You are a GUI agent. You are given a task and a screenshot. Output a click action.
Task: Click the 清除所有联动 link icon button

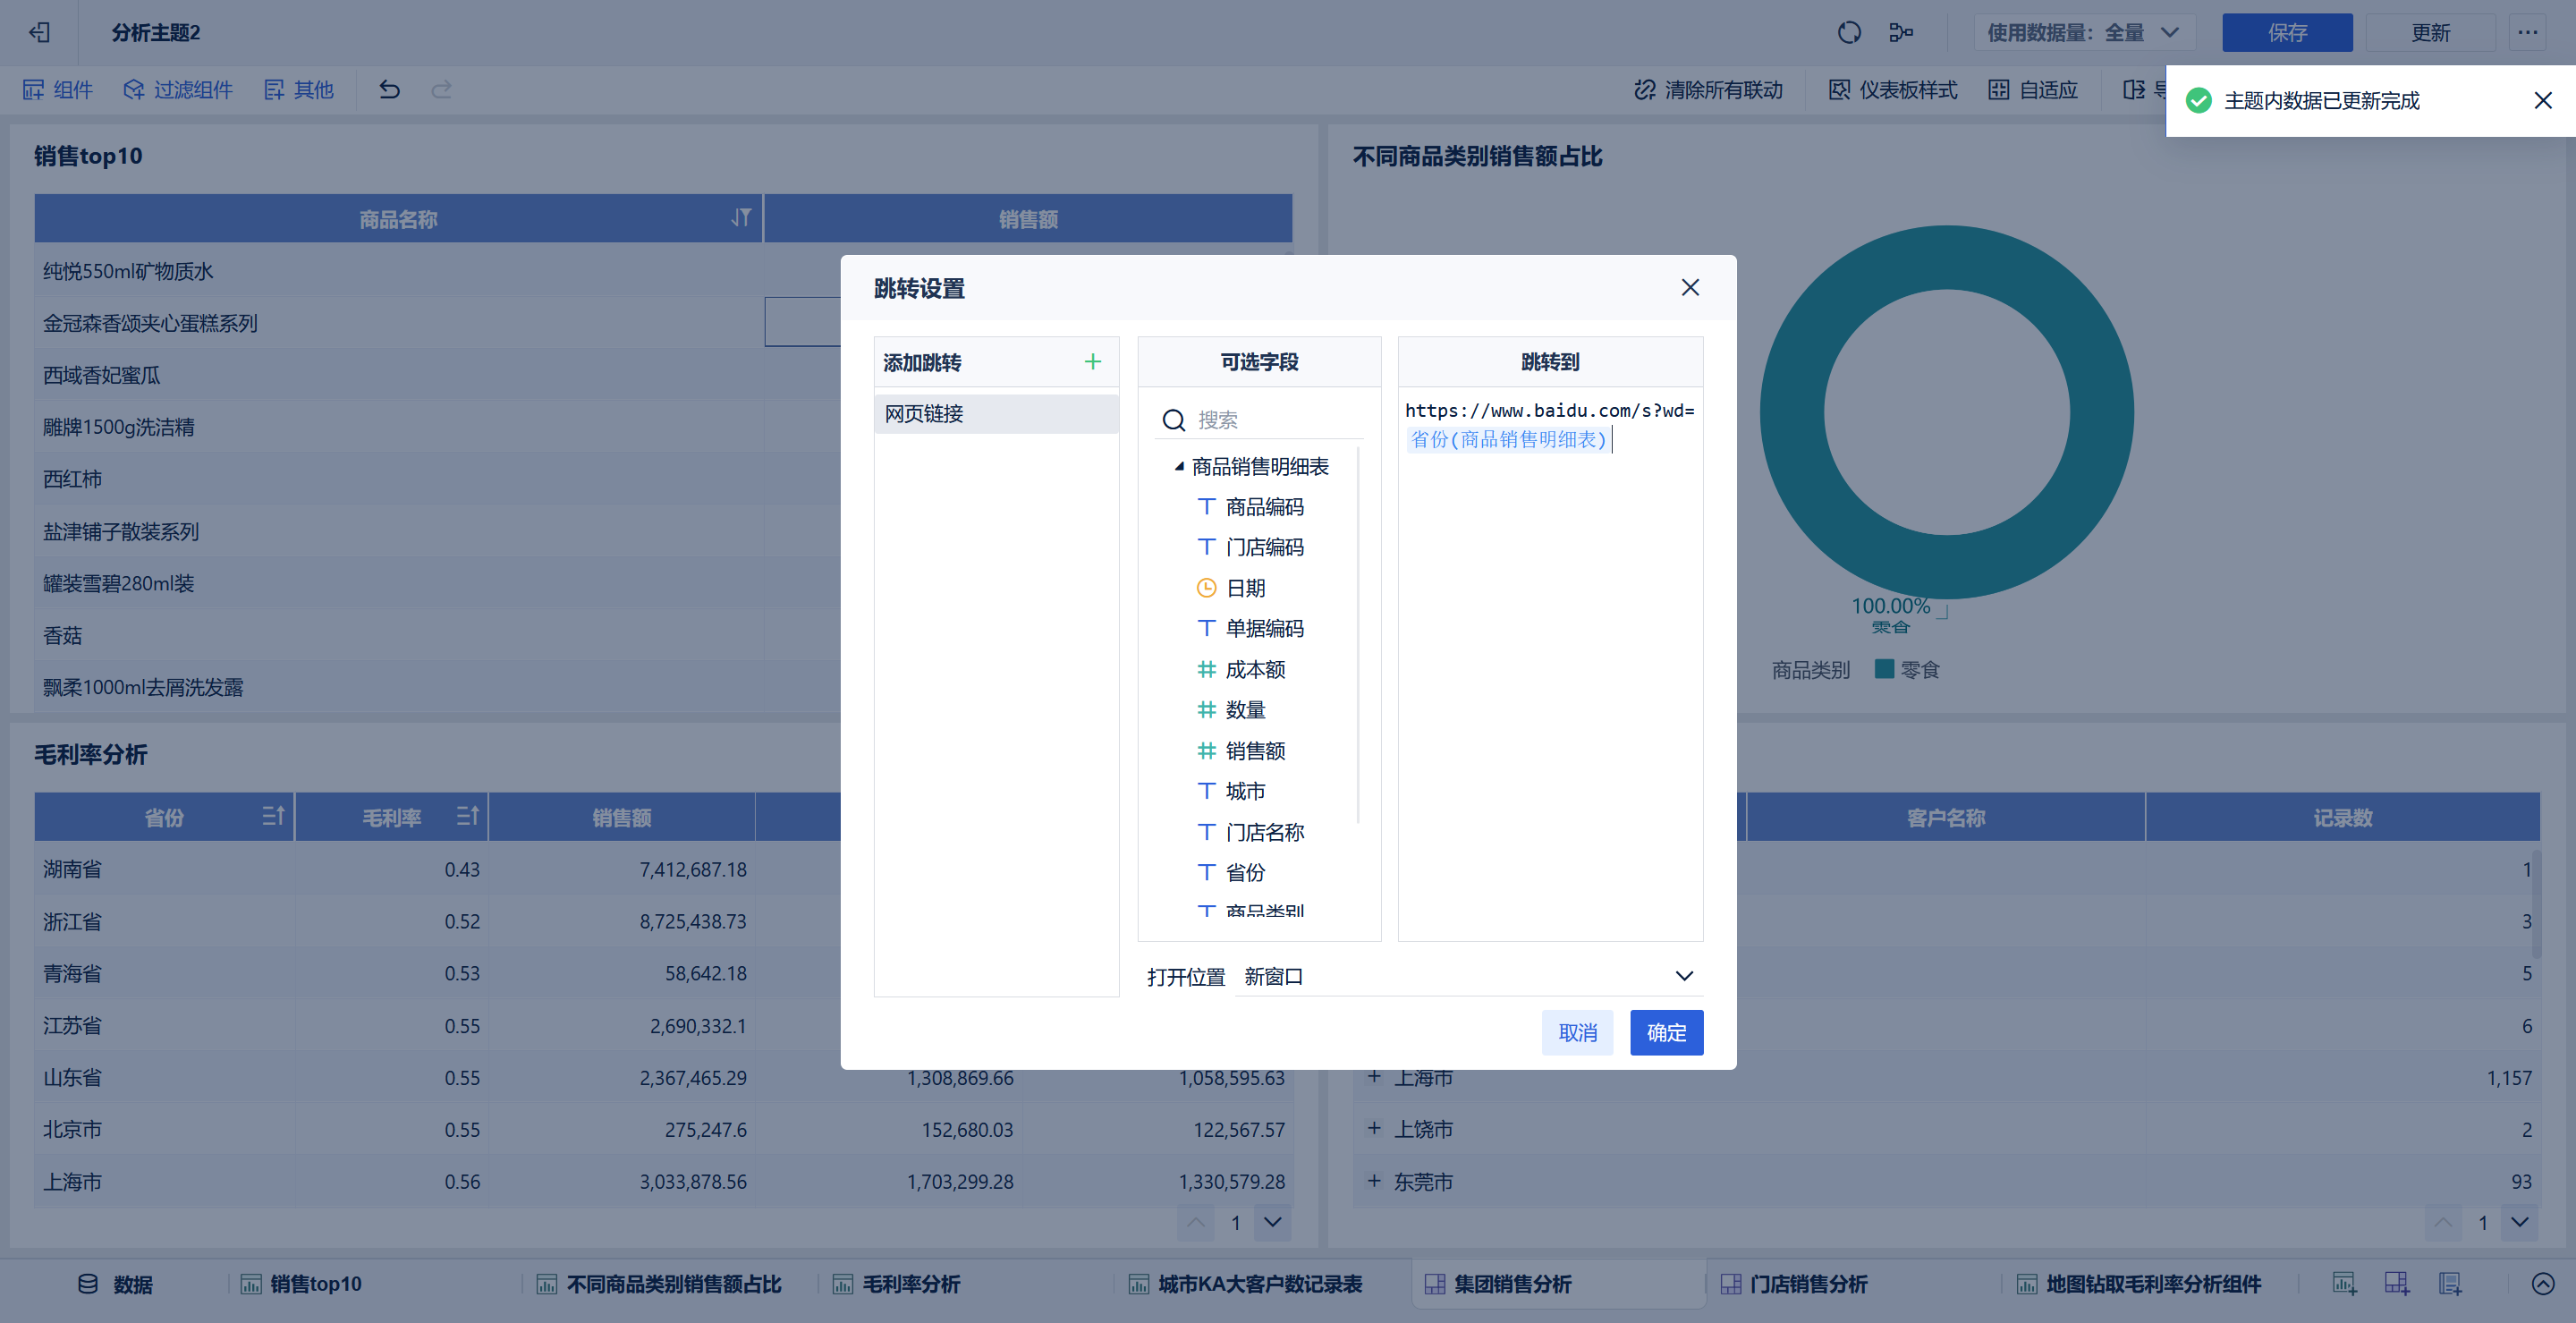[x=1708, y=90]
